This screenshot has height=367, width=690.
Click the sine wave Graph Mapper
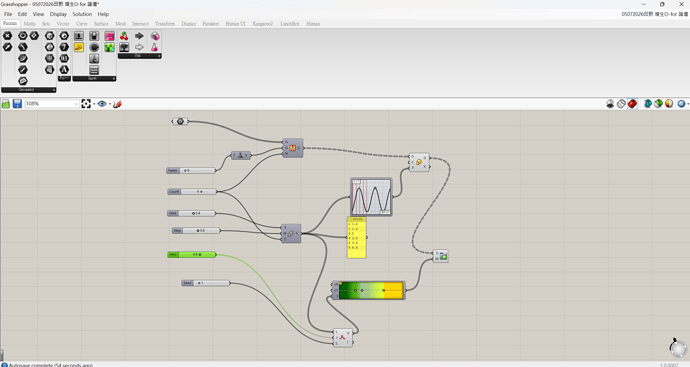point(371,197)
